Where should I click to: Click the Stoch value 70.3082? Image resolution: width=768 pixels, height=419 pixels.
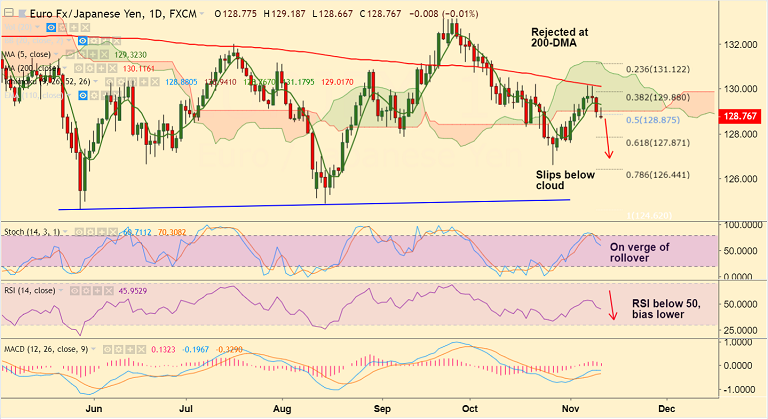tap(172, 232)
